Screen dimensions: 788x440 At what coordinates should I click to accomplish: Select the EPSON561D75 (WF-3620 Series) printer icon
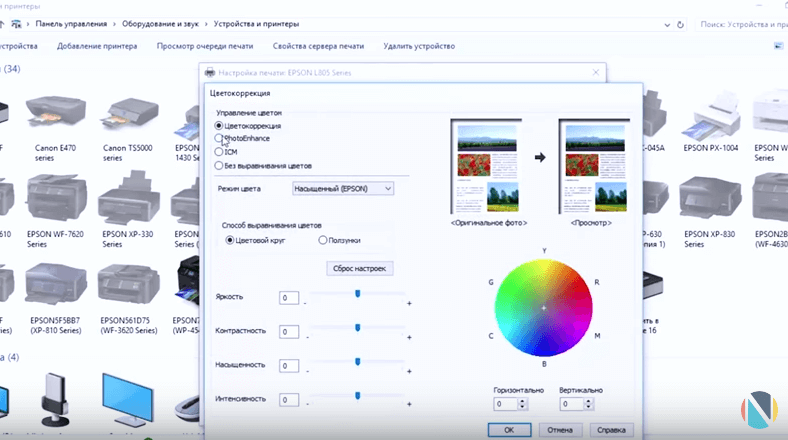point(129,284)
